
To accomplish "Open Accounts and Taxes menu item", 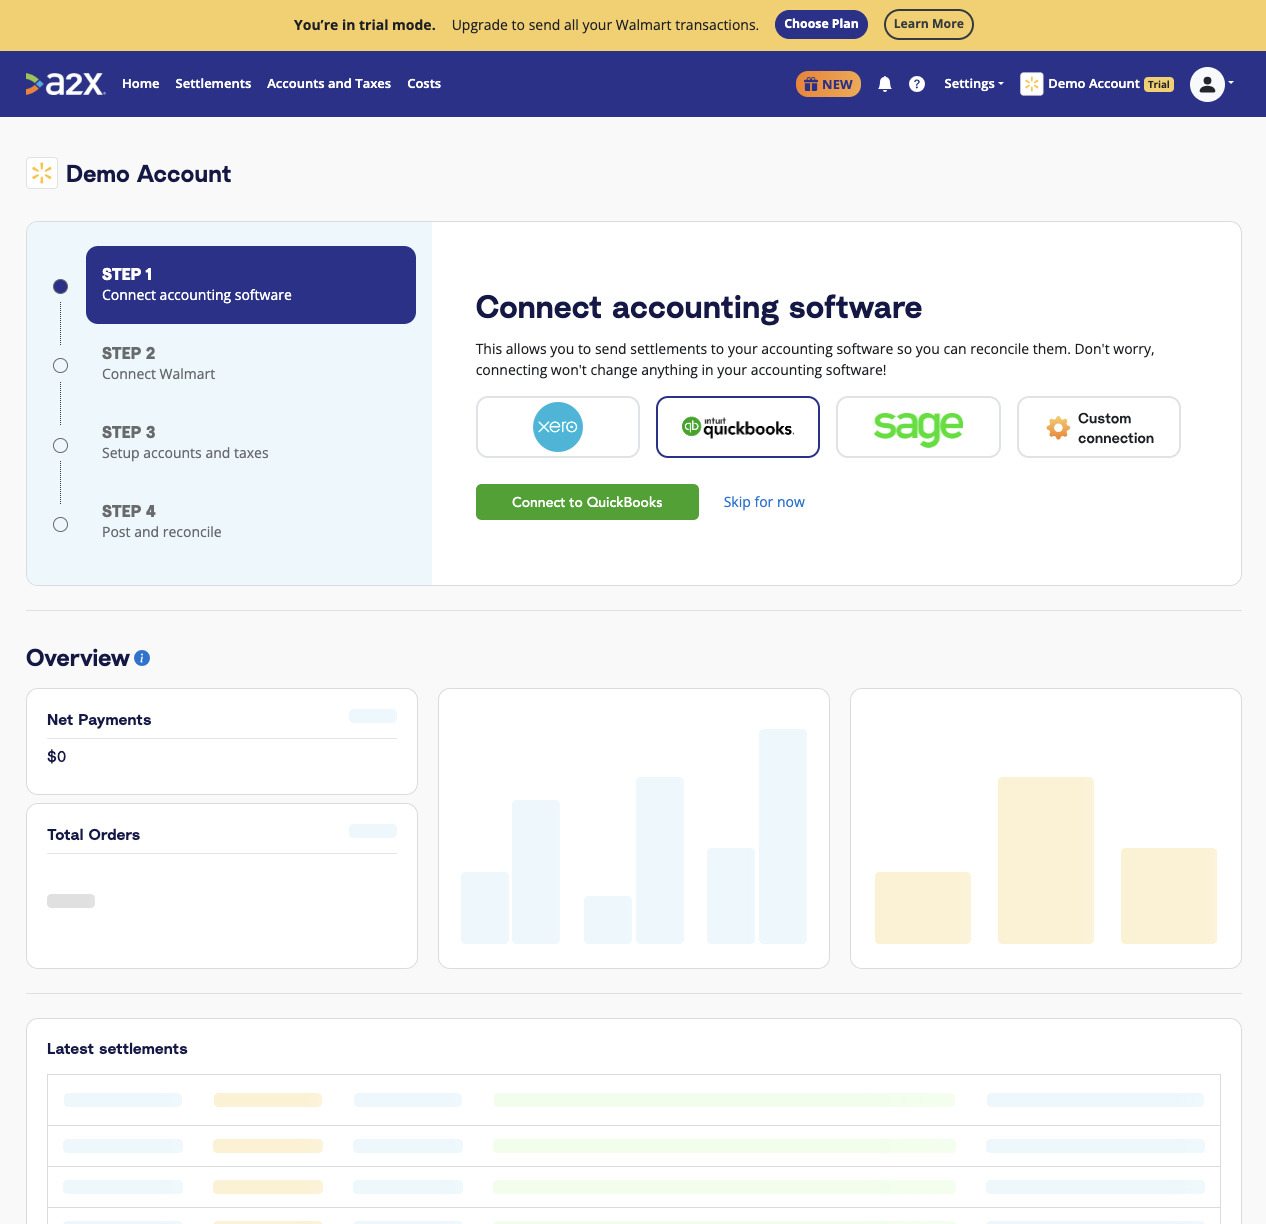I will [x=329, y=84].
